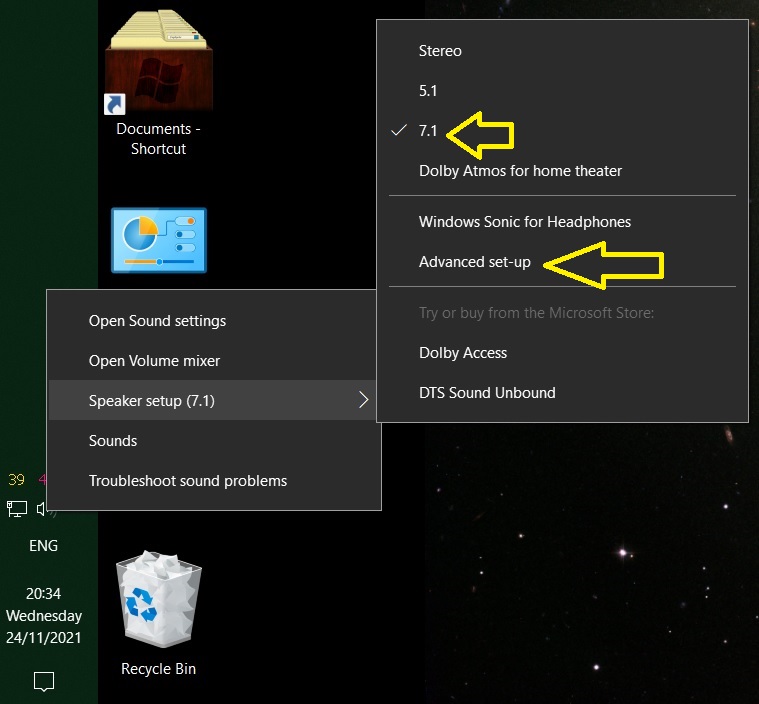Image resolution: width=759 pixels, height=704 pixels.
Task: Click the ENG language input switcher
Action: point(43,546)
